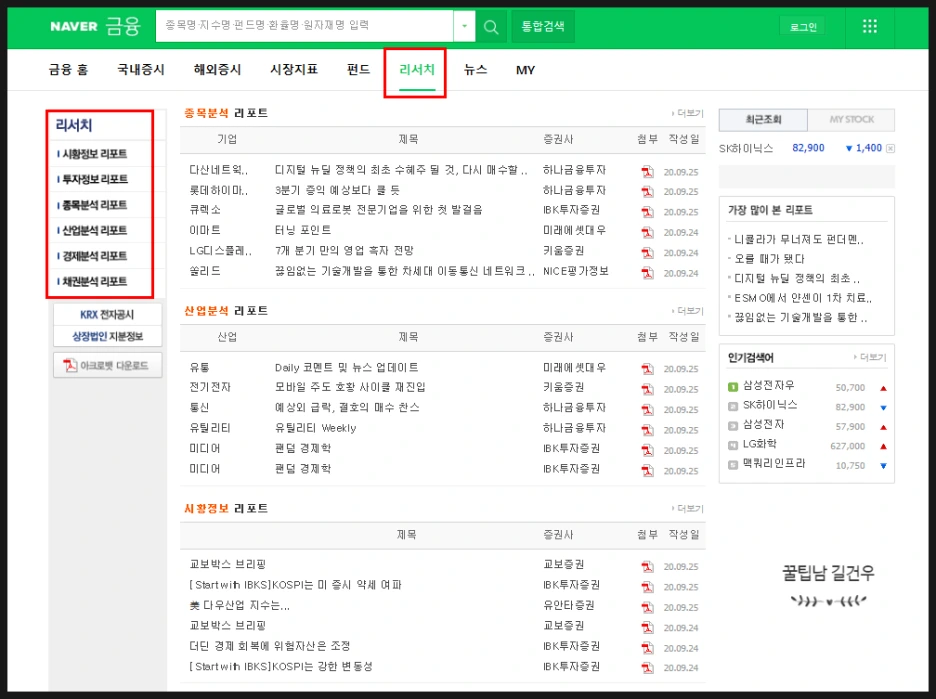Select the 리서치 menu tab
936x699 pixels.
pyautogui.click(x=417, y=70)
